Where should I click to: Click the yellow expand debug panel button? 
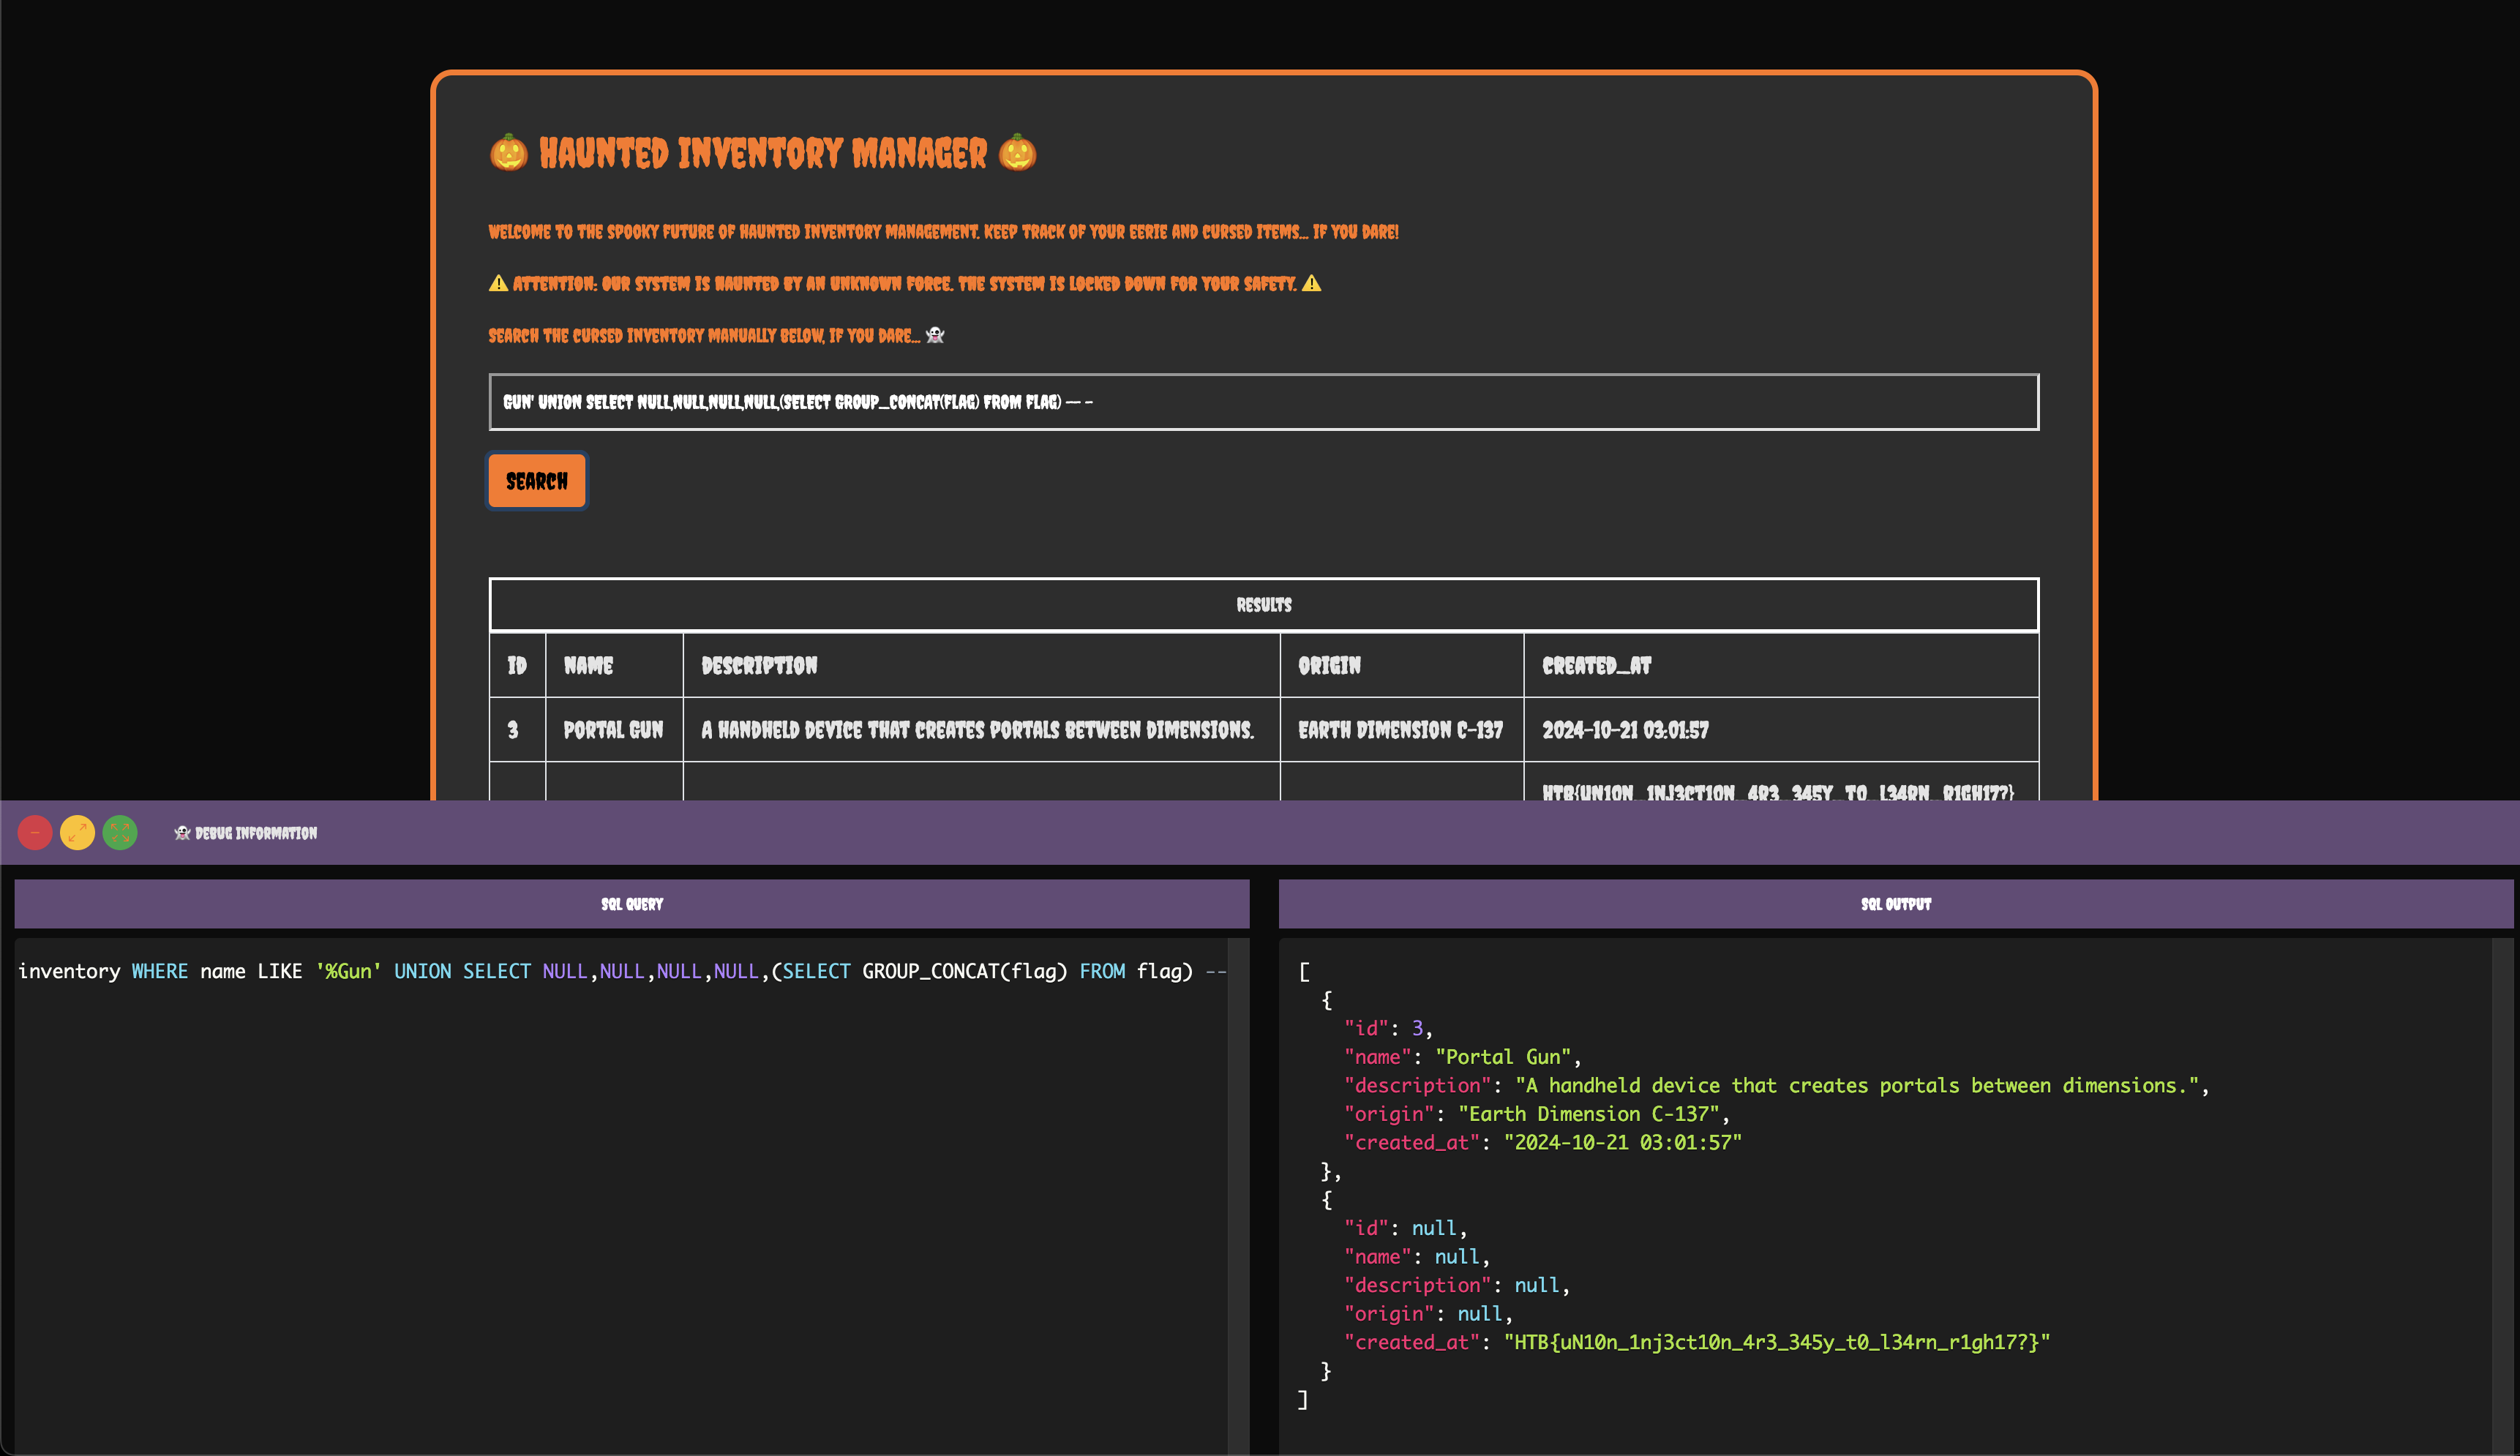tap(77, 833)
